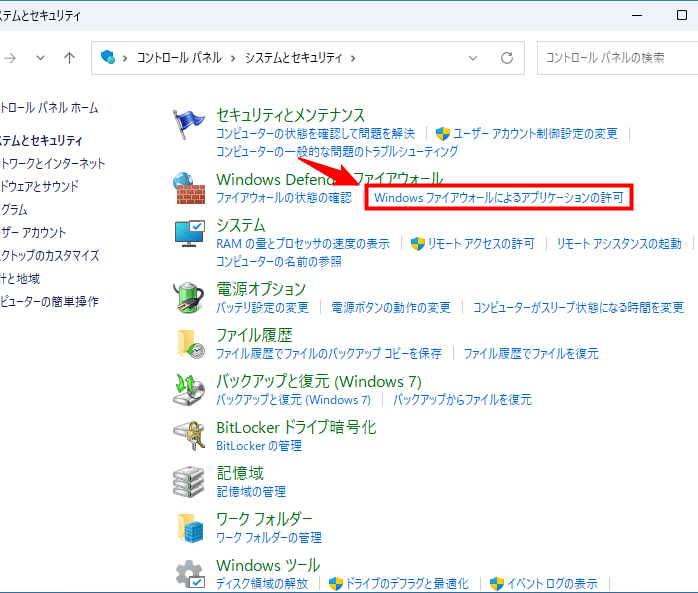Click the Windows Tools gear icon
Image resolution: width=698 pixels, height=593 pixels.
[190, 574]
